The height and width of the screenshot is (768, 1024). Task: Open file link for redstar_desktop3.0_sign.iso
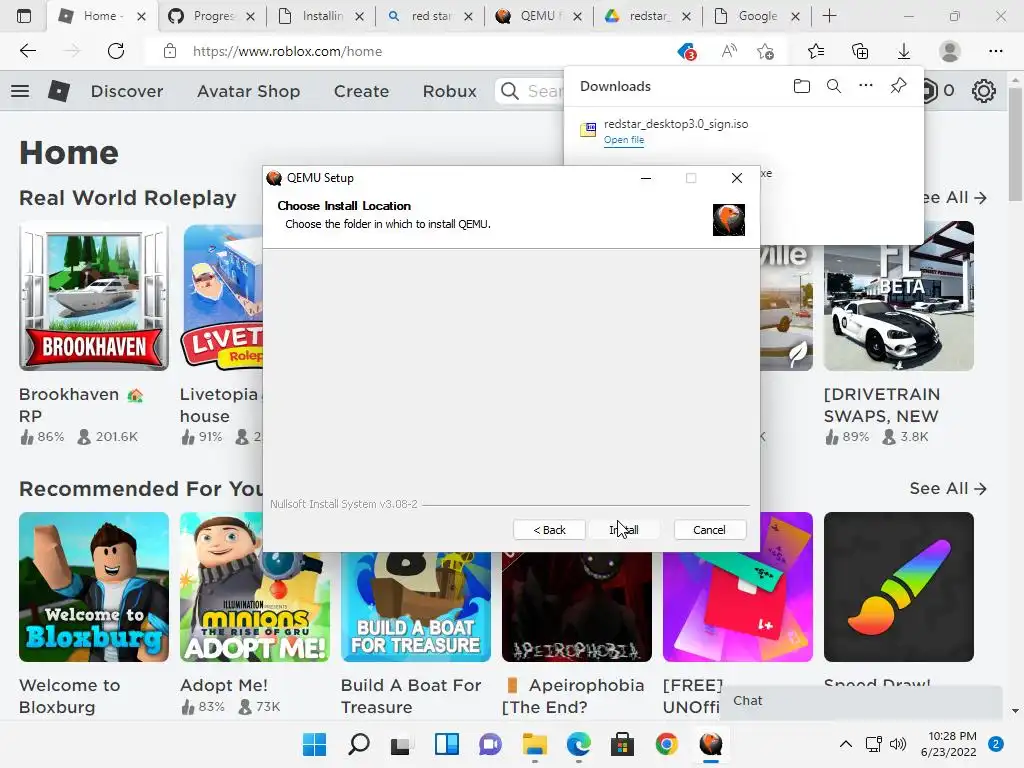pyautogui.click(x=624, y=140)
